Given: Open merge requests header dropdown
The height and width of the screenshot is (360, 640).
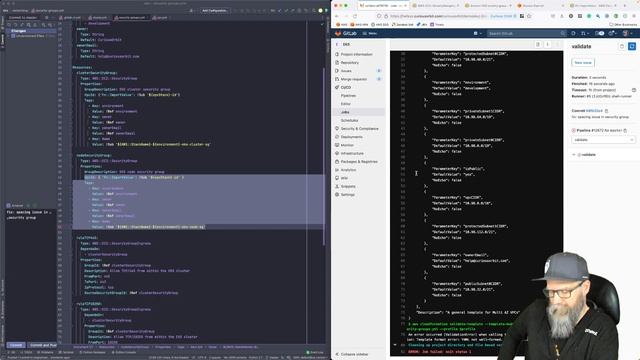Looking at the screenshot, I should point(584,33).
